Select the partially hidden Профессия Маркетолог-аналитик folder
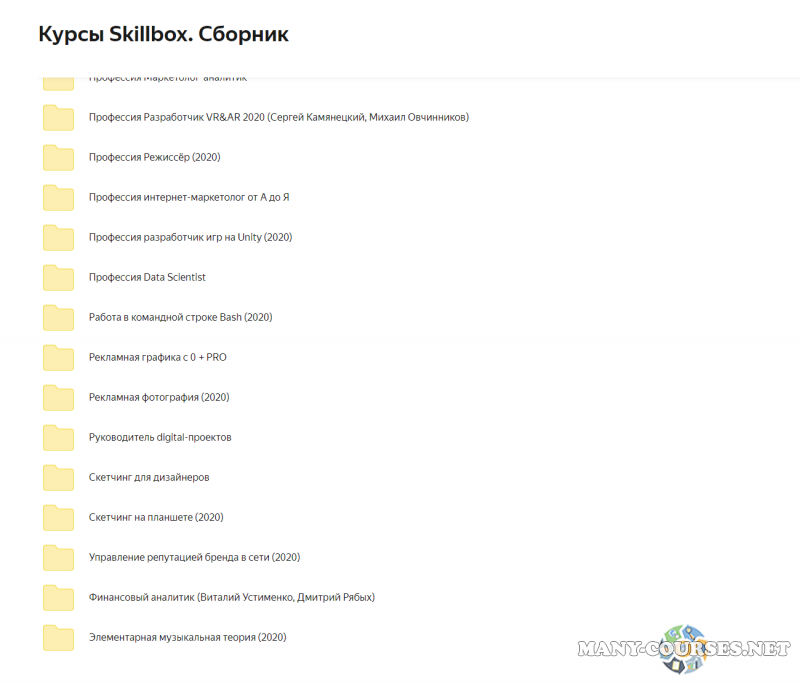 [167, 79]
